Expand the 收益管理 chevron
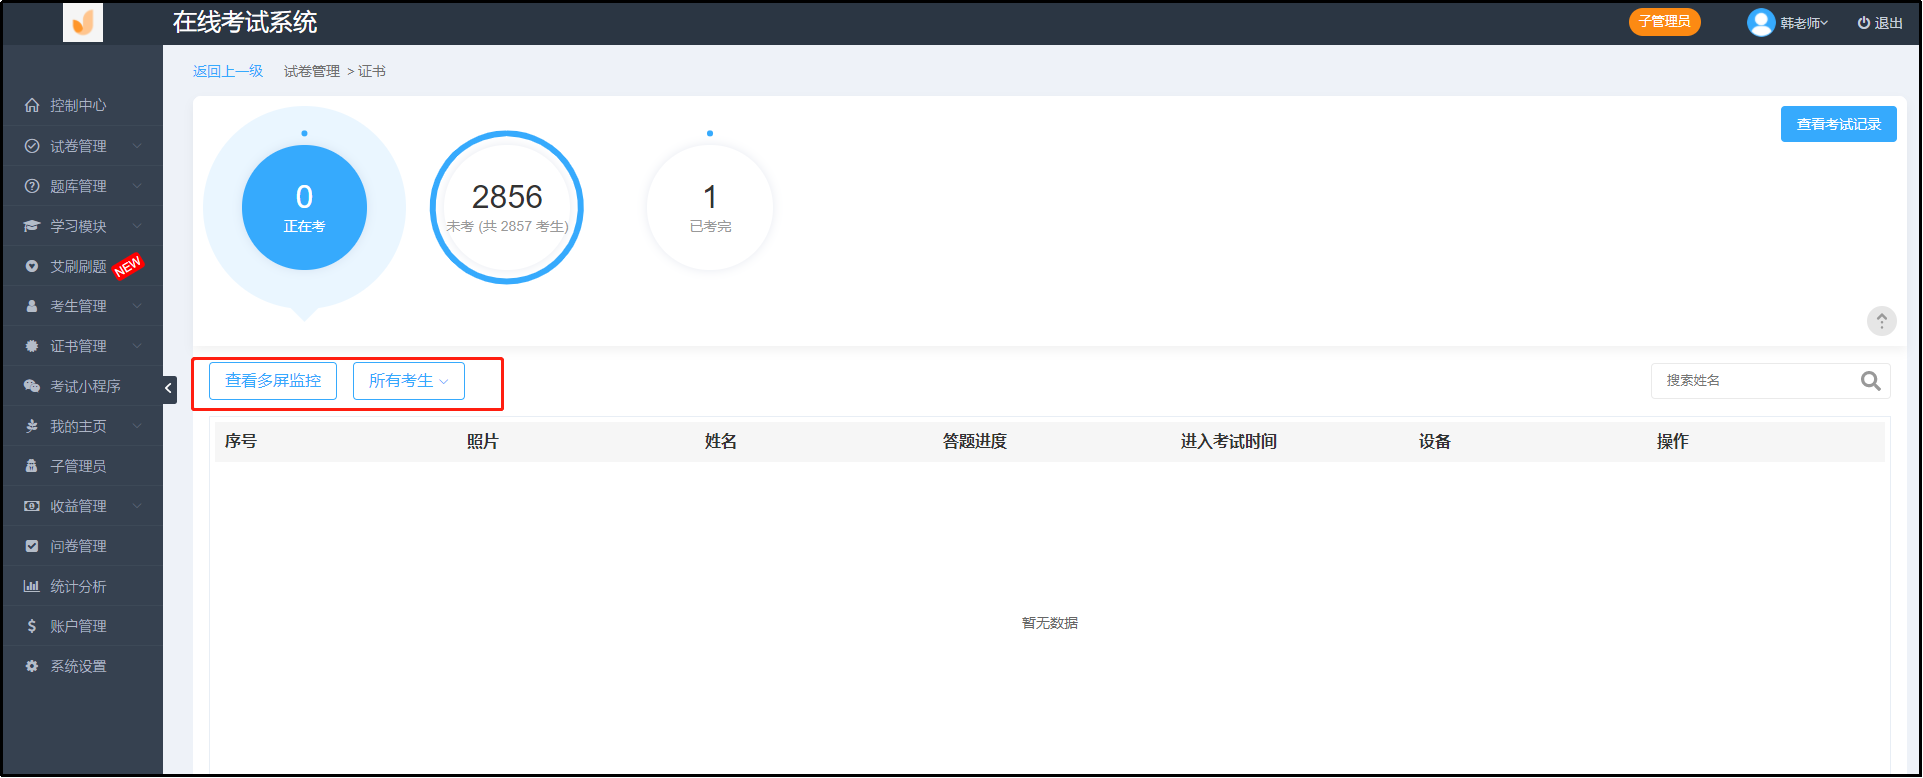The width and height of the screenshot is (1923, 778). click(x=137, y=506)
